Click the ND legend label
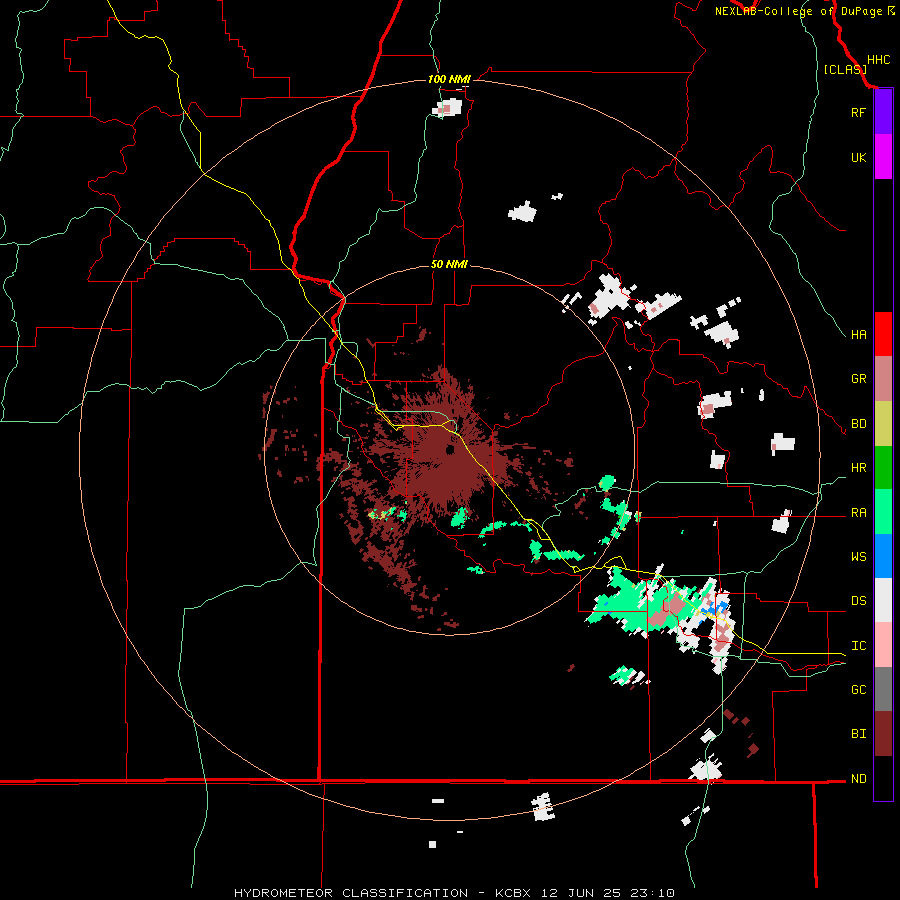 pyautogui.click(x=858, y=779)
